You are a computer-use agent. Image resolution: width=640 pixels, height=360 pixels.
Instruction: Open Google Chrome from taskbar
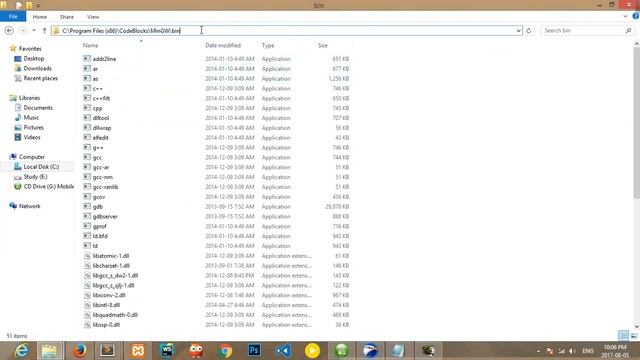point(225,351)
